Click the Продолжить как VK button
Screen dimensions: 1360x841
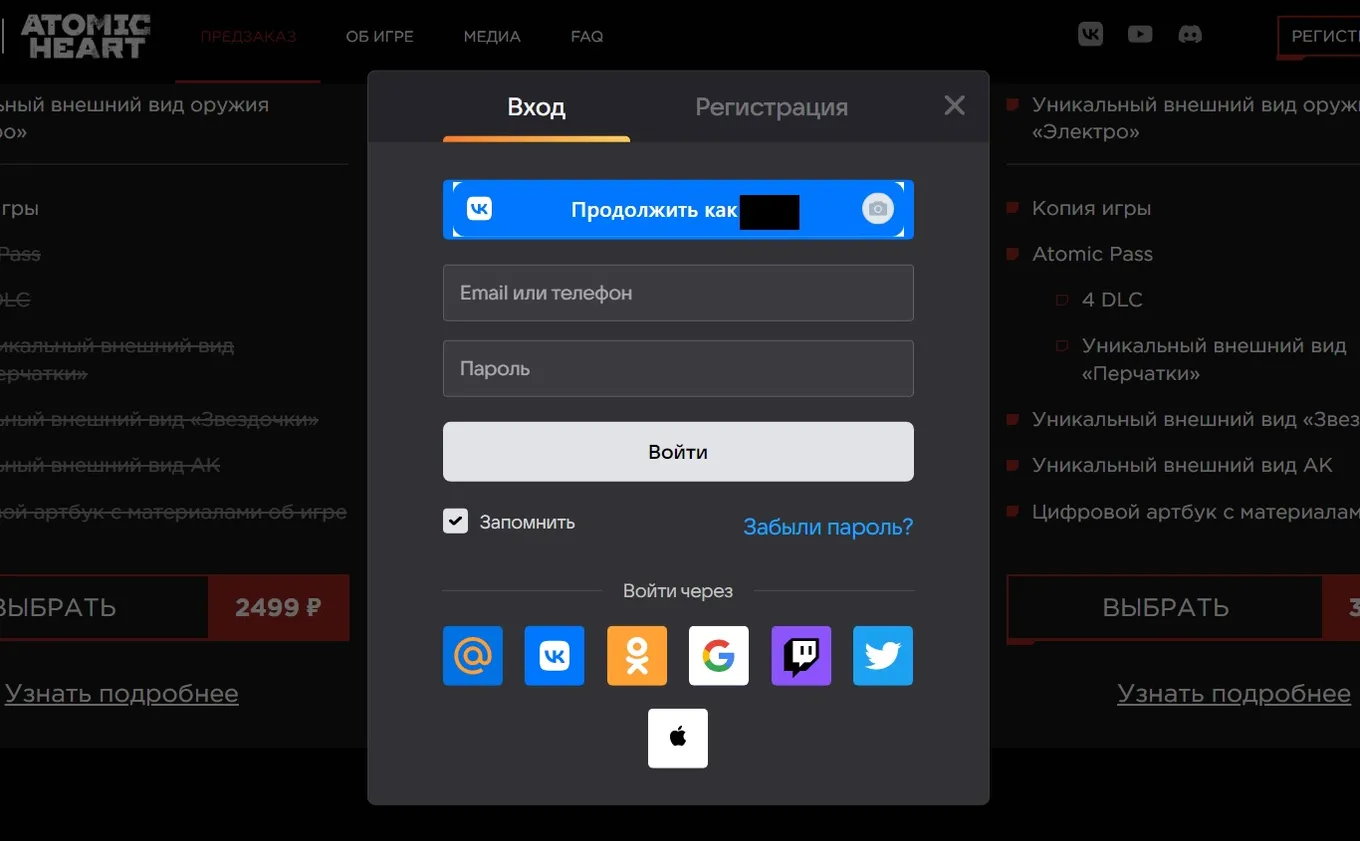pos(678,210)
